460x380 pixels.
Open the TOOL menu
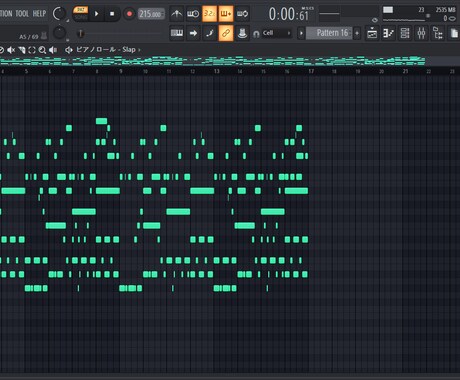tap(22, 14)
